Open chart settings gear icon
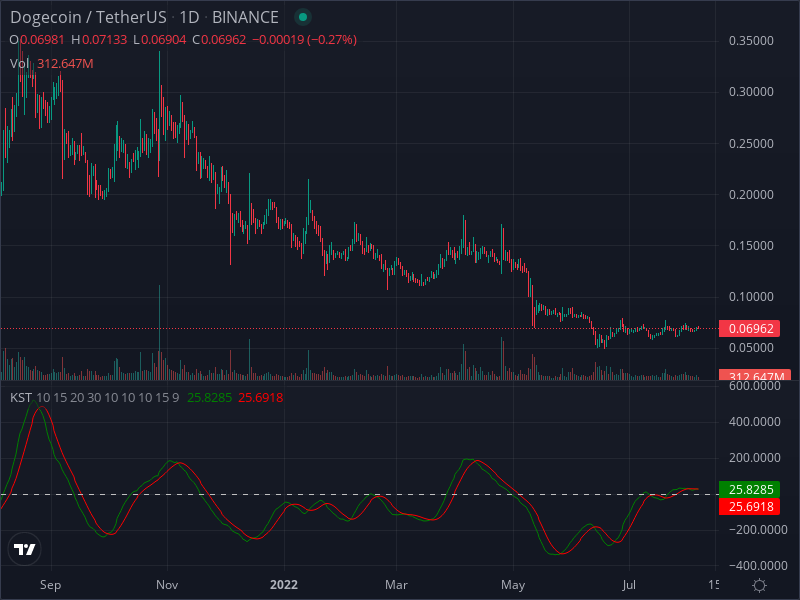The image size is (800, 600). (x=759, y=585)
